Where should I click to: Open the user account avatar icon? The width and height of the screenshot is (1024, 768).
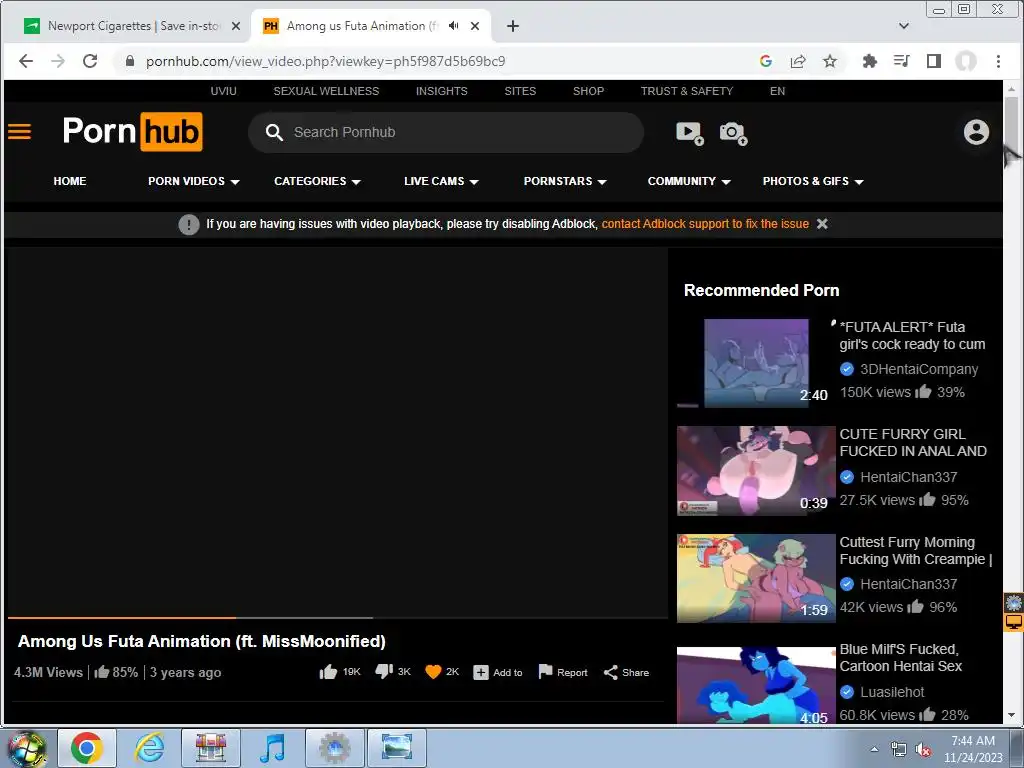point(976,132)
